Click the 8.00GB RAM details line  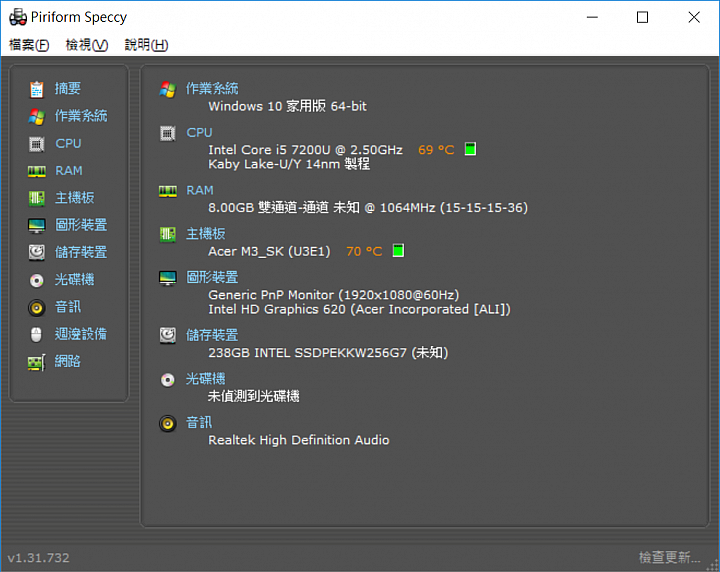pyautogui.click(x=368, y=208)
